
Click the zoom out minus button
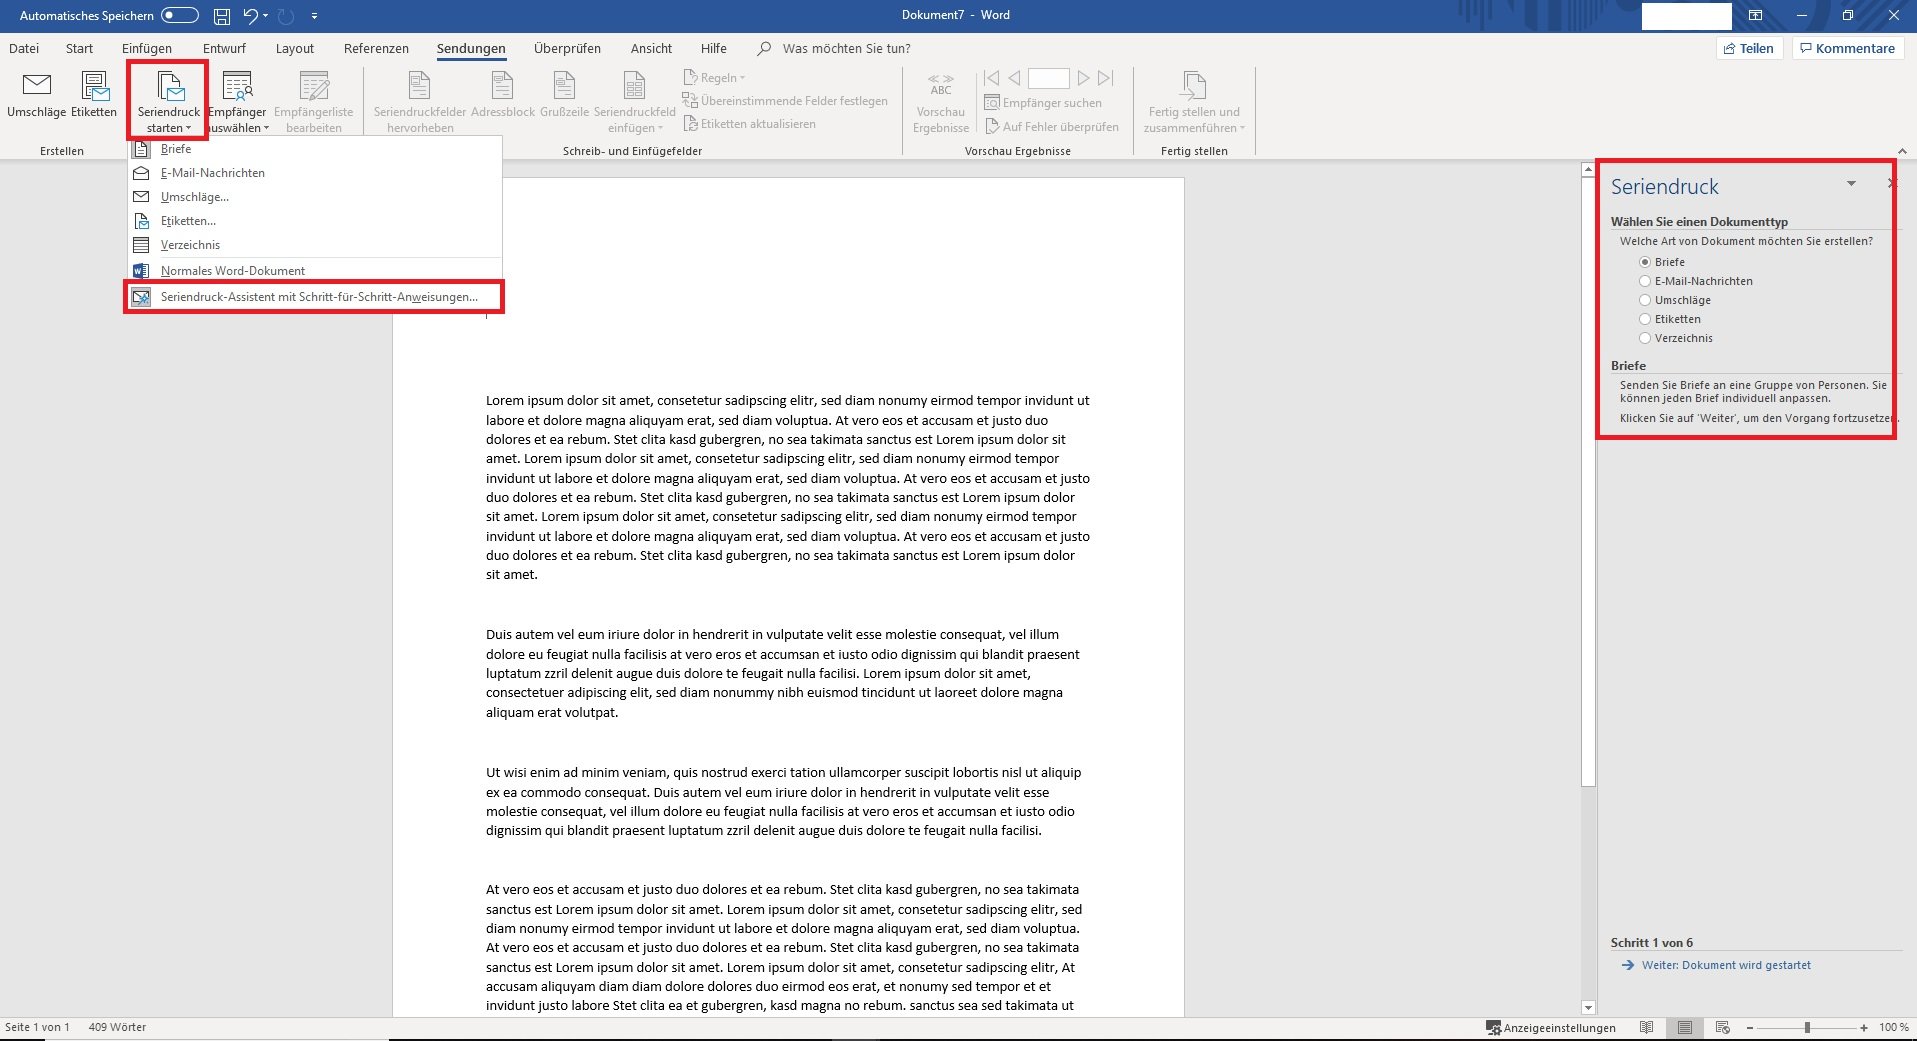(1750, 1027)
